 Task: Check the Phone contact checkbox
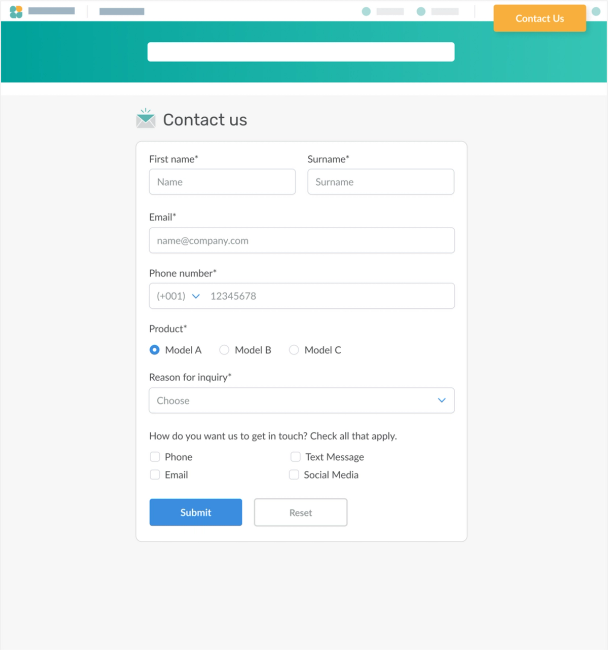[x=155, y=457]
